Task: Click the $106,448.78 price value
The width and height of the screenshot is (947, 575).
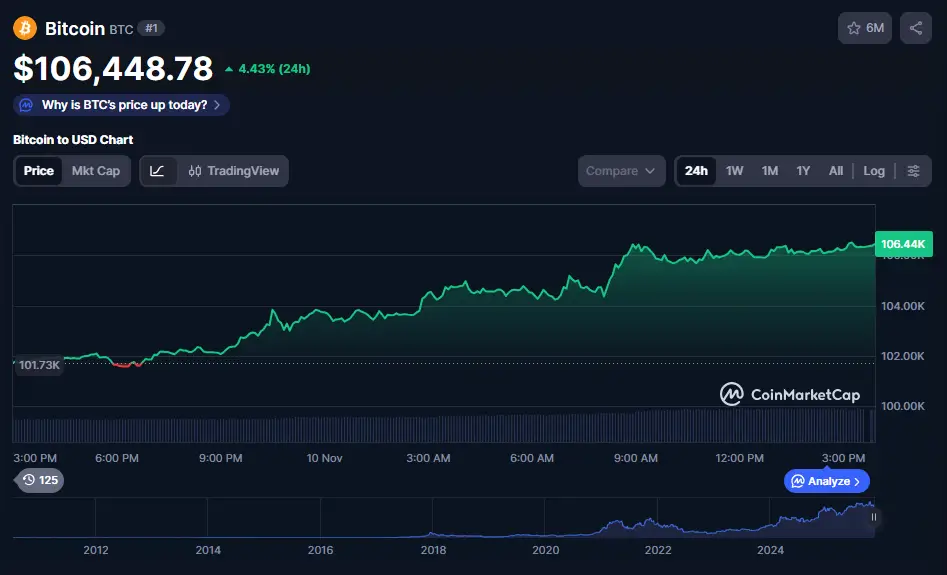Action: [113, 68]
